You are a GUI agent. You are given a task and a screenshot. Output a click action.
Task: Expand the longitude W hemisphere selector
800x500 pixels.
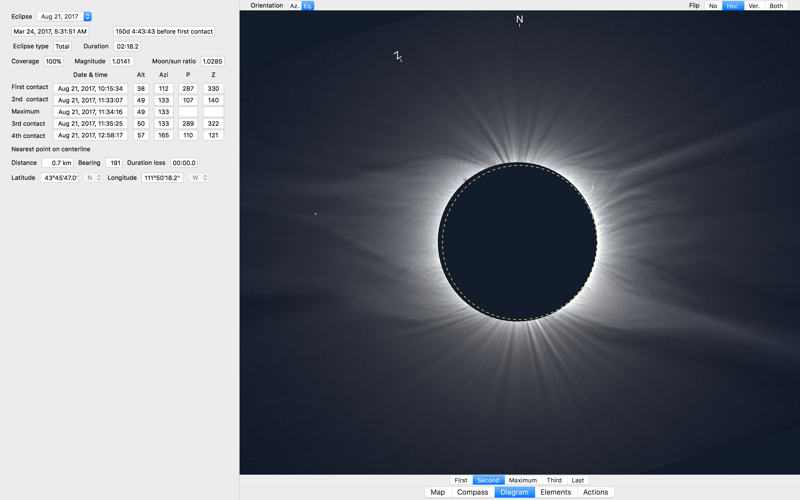[199, 178]
